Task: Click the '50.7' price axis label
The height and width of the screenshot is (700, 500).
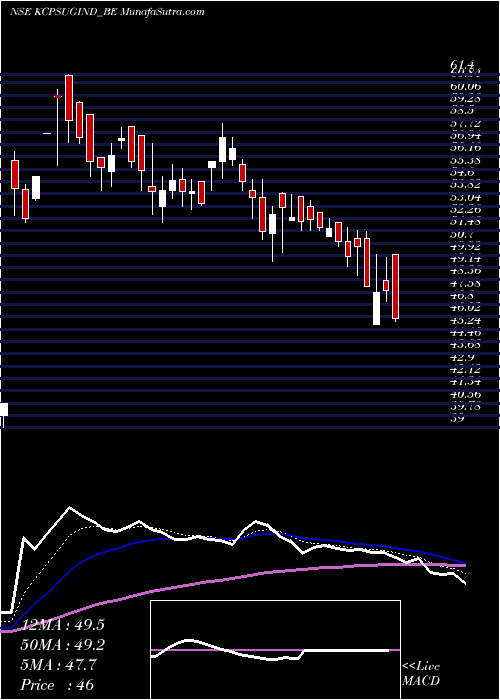Action: 461,233
